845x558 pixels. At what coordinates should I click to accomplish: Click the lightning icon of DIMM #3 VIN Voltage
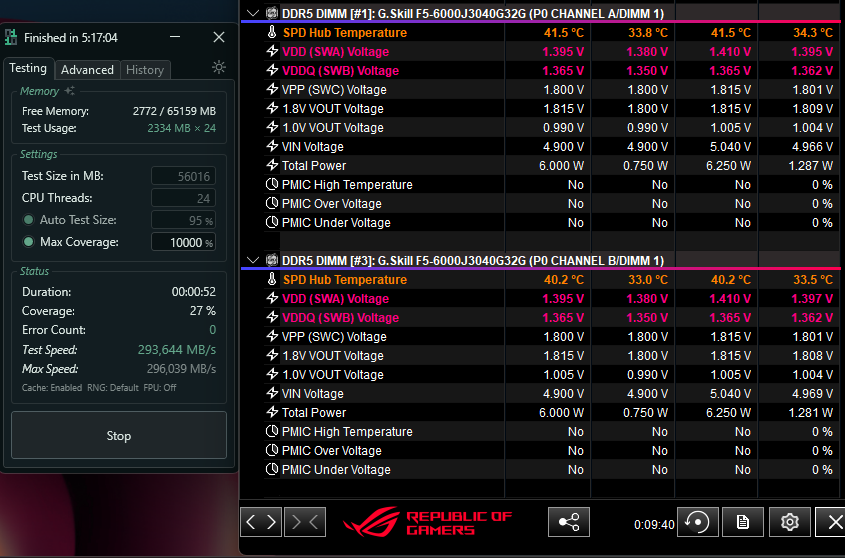(x=272, y=393)
